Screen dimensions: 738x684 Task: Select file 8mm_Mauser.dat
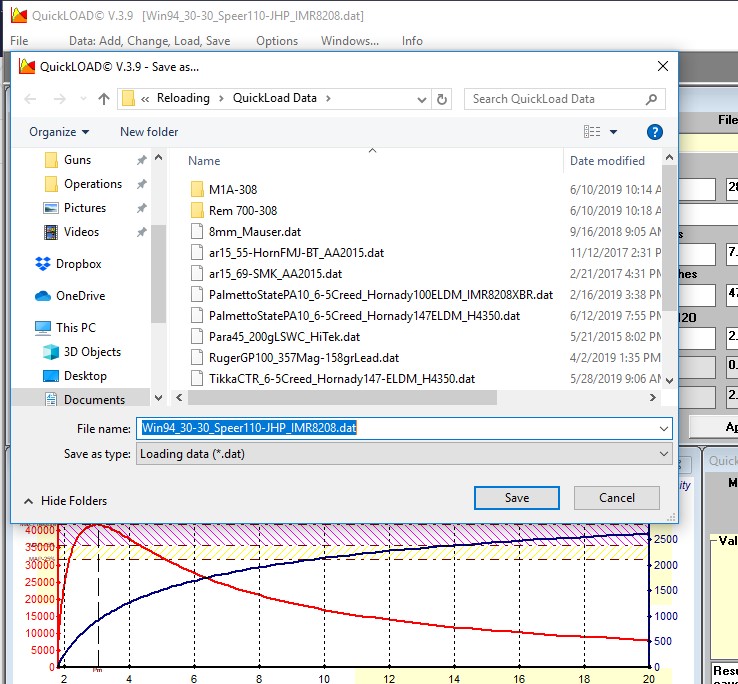[x=246, y=232]
